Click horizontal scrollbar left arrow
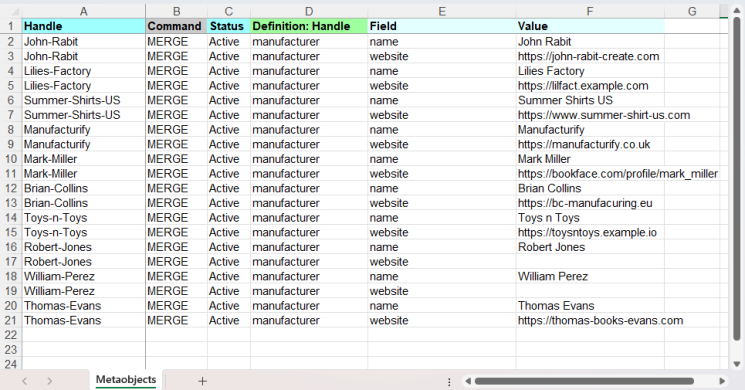Viewport: 745px width, 390px height. pos(468,381)
